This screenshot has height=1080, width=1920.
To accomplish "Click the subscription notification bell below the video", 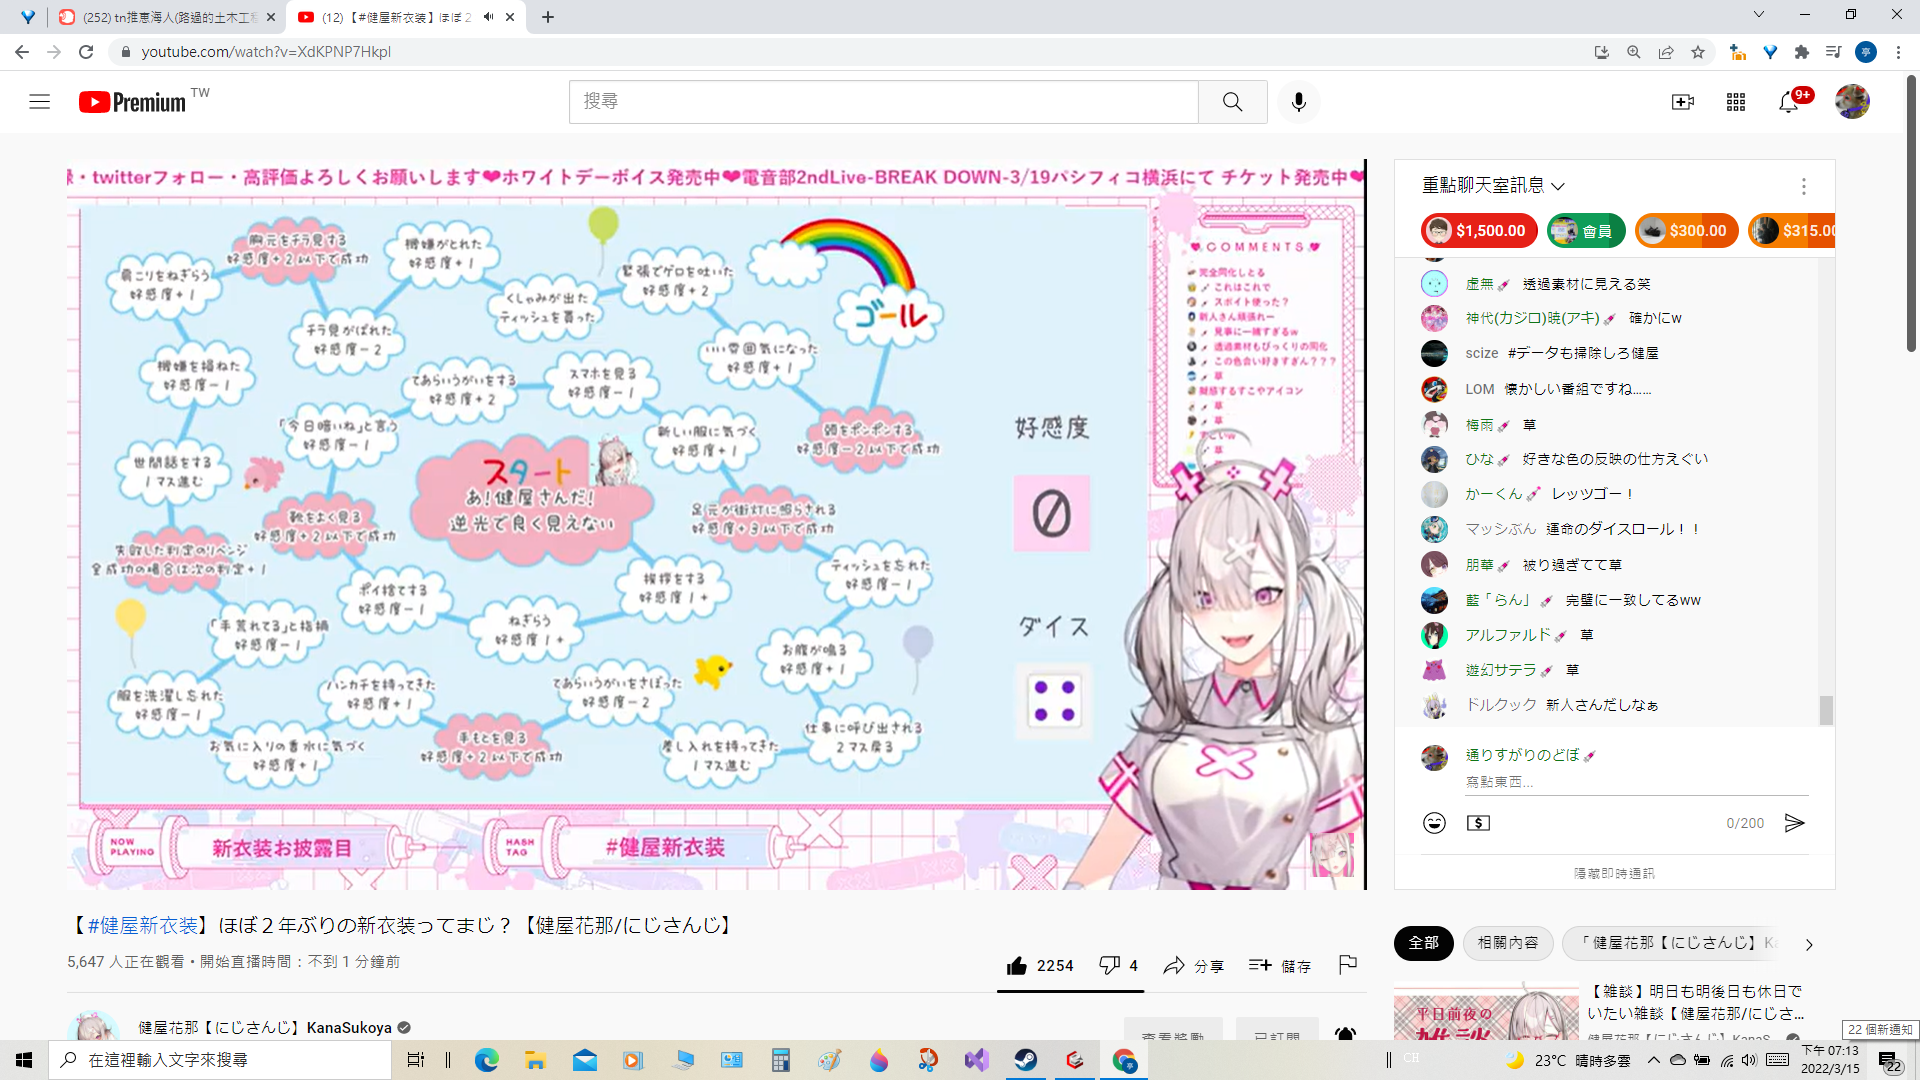I will point(1345,1033).
